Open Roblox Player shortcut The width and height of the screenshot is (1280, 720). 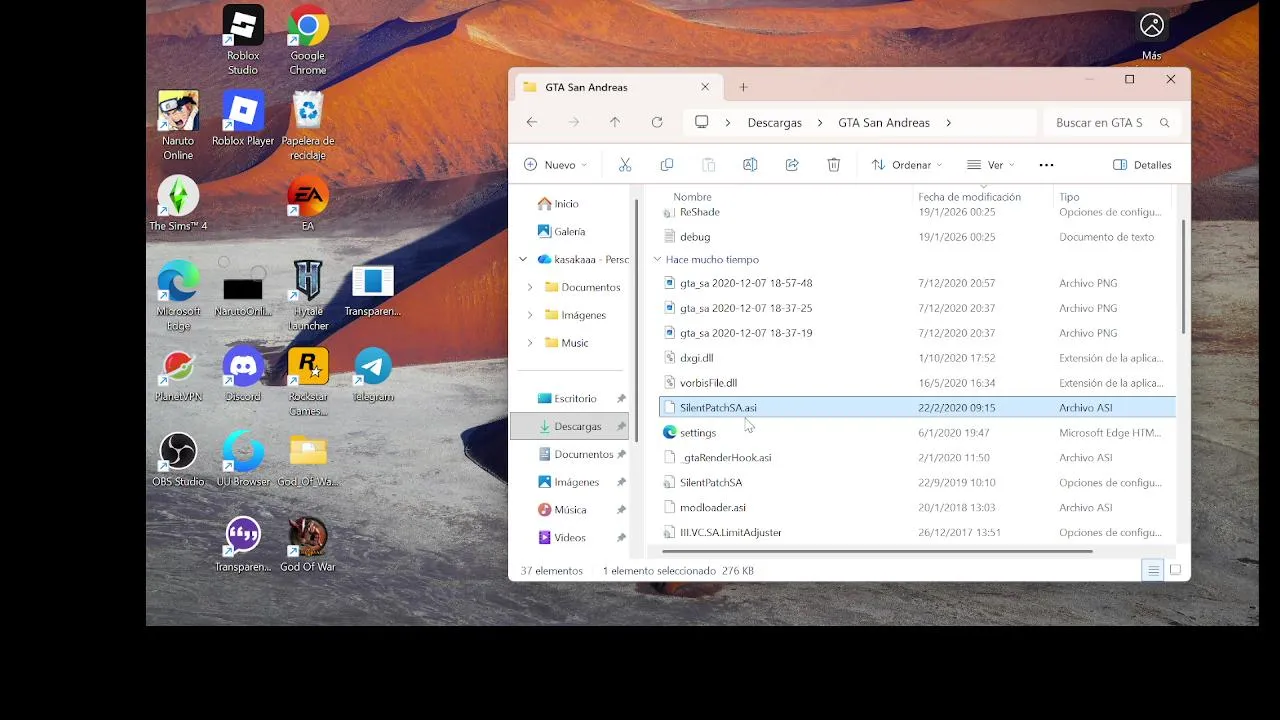[243, 118]
